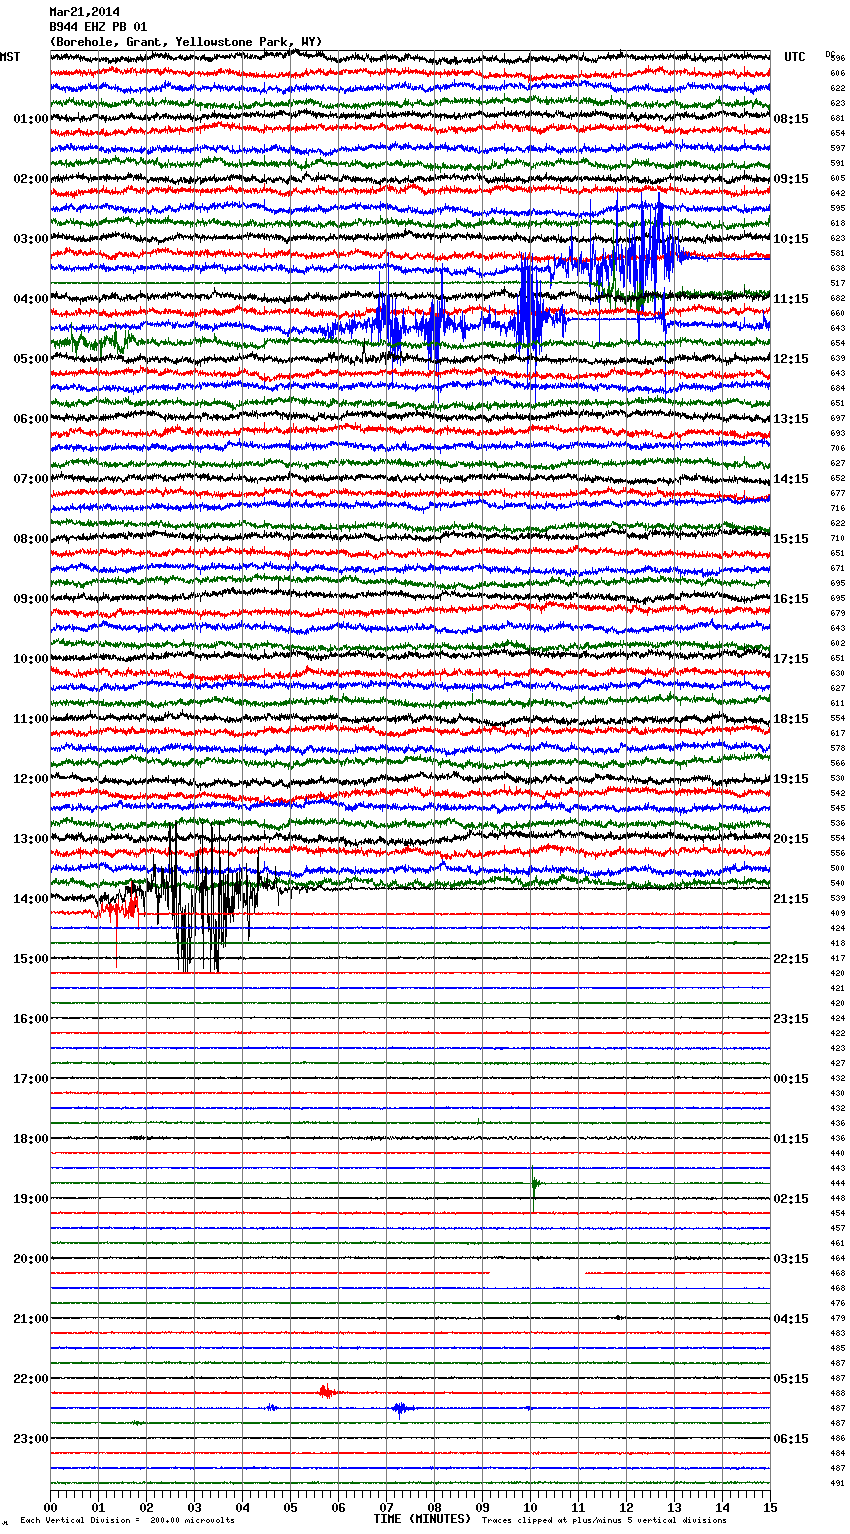Click the 19:15 UTC time label

click(791, 779)
